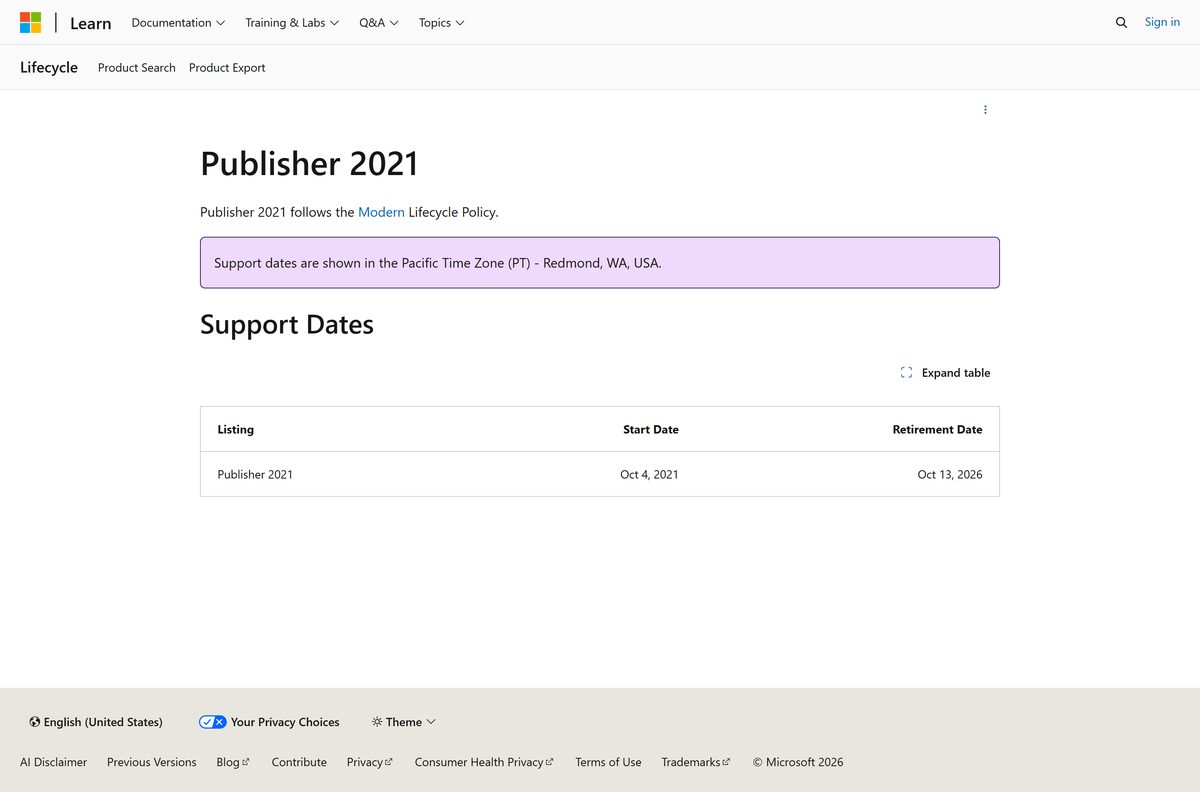1200x792 pixels.
Task: Click the globe language icon
Action: click(x=35, y=722)
